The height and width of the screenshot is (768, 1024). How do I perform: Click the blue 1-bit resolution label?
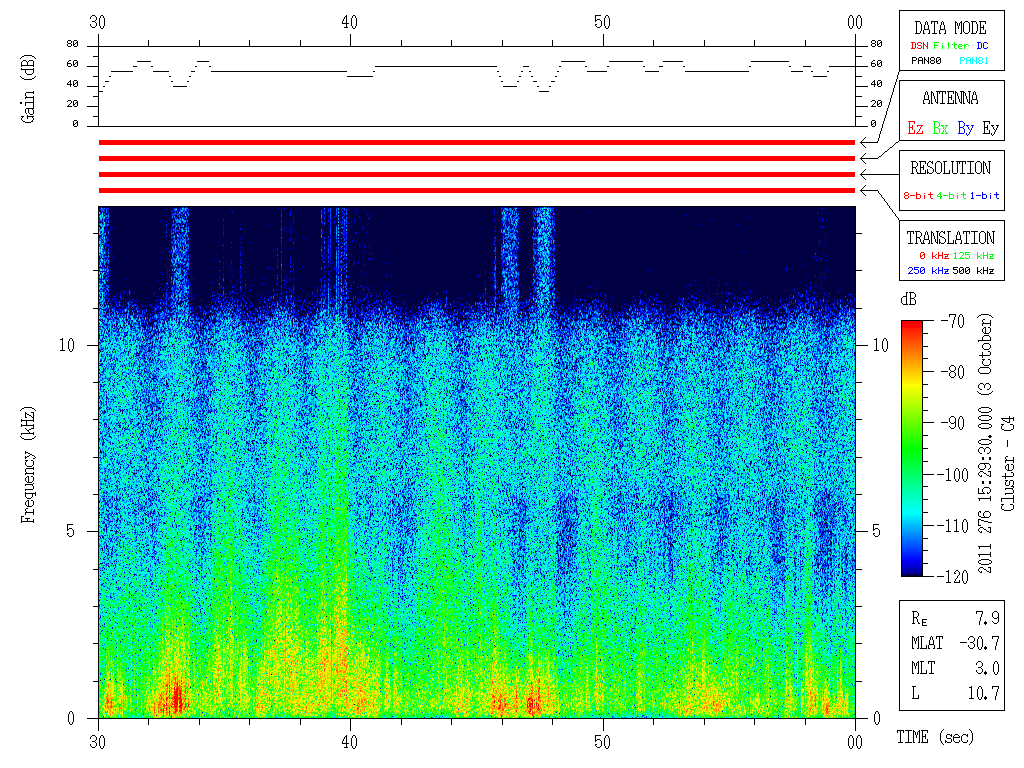tap(984, 196)
